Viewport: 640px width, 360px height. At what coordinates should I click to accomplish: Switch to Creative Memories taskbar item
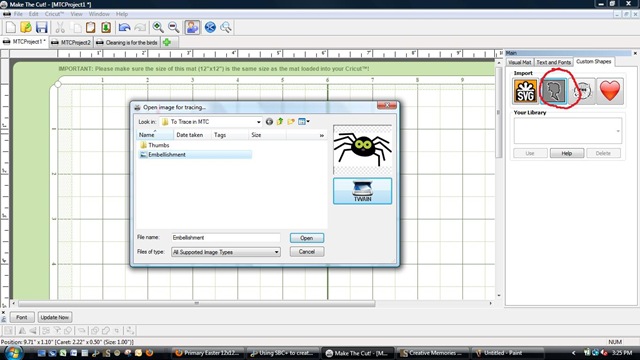click(x=433, y=353)
